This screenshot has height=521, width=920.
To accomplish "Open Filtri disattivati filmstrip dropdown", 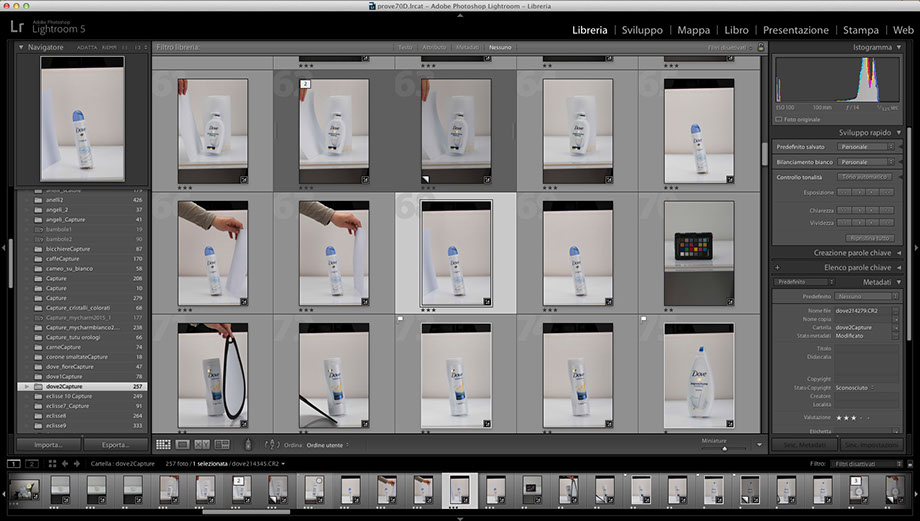I will [866, 464].
